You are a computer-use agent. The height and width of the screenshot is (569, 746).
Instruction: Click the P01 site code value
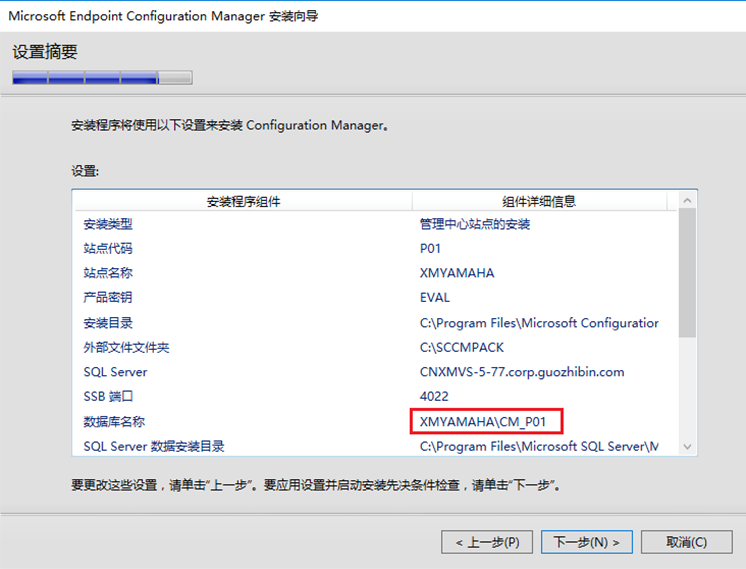tap(430, 248)
